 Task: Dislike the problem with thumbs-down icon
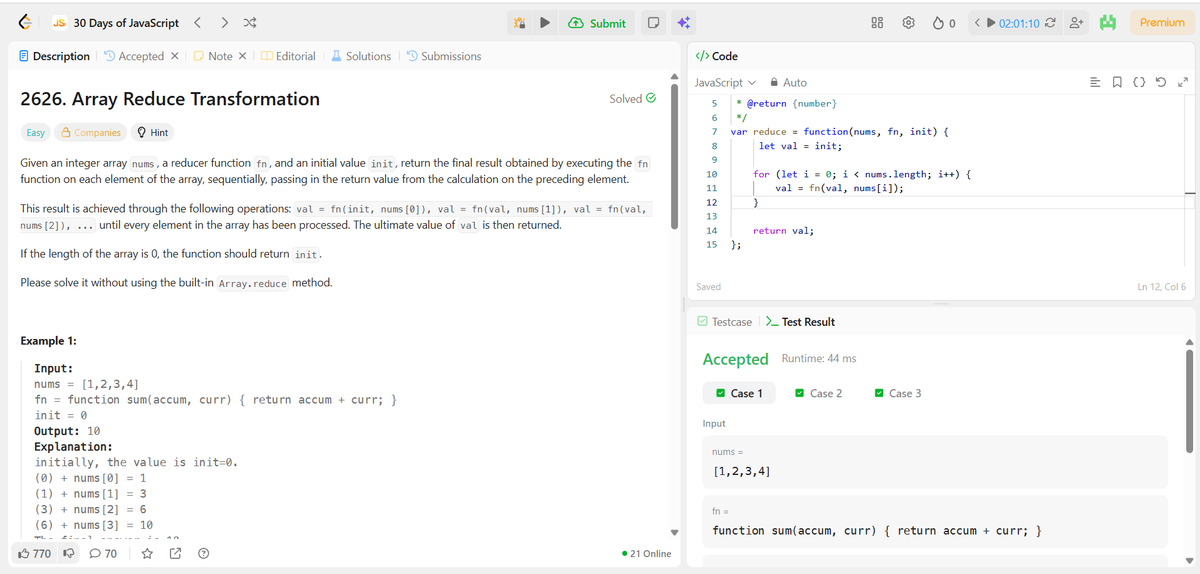(71, 553)
